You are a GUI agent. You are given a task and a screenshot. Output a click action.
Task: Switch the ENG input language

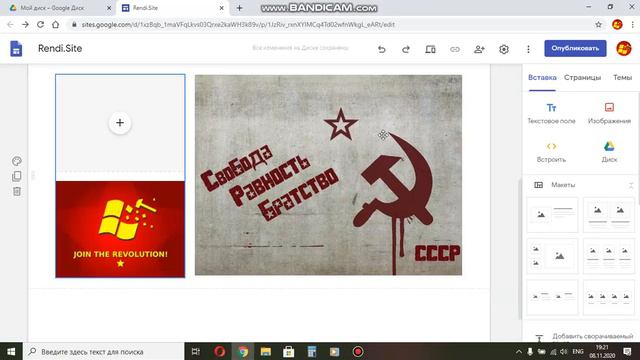(x=578, y=351)
